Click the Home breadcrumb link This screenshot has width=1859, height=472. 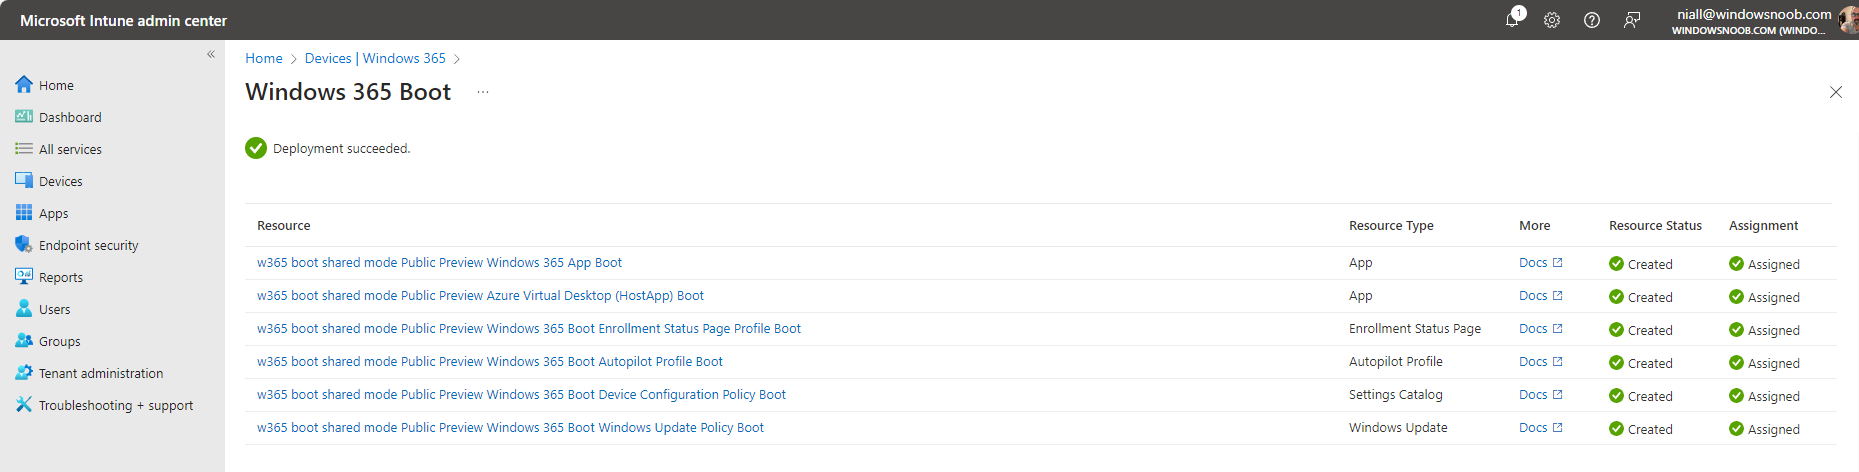(264, 58)
